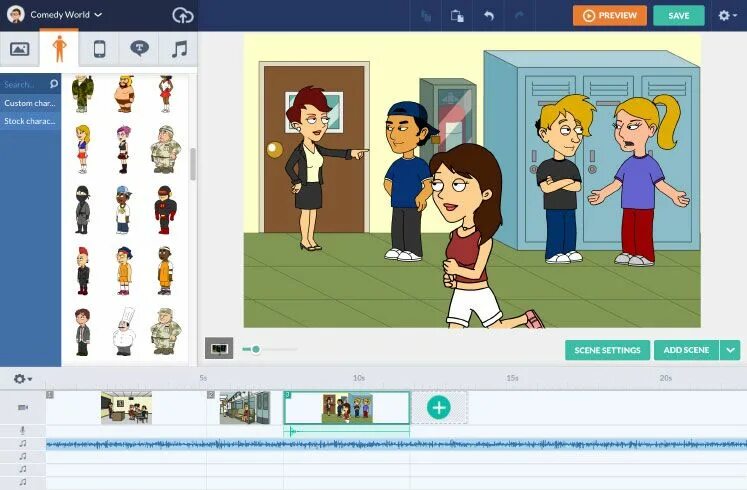The width and height of the screenshot is (747, 490).
Task: Click the paste clipboard icon
Action: pyautogui.click(x=457, y=16)
